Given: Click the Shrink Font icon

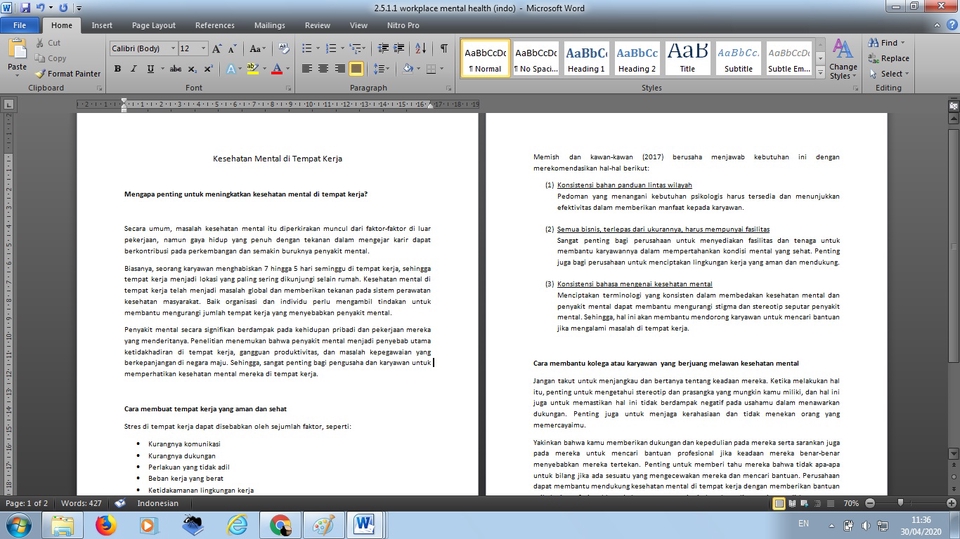Looking at the screenshot, I should click(x=232, y=48).
